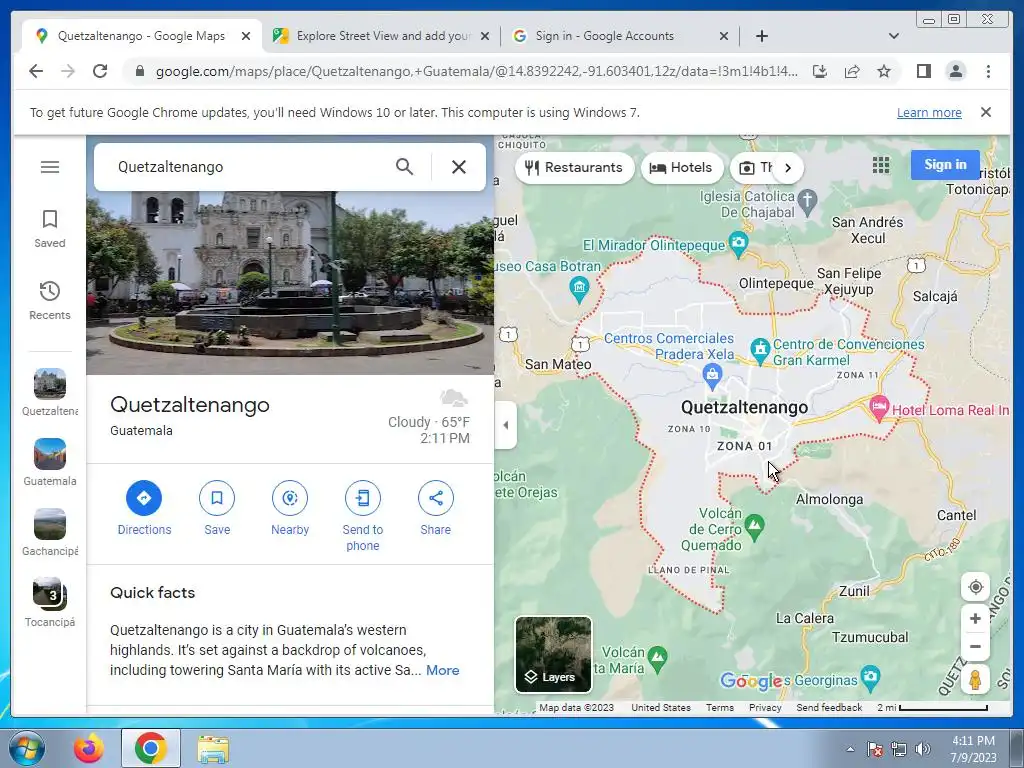The image size is (1024, 768).
Task: Open the Google apps grid icon
Action: point(881,165)
